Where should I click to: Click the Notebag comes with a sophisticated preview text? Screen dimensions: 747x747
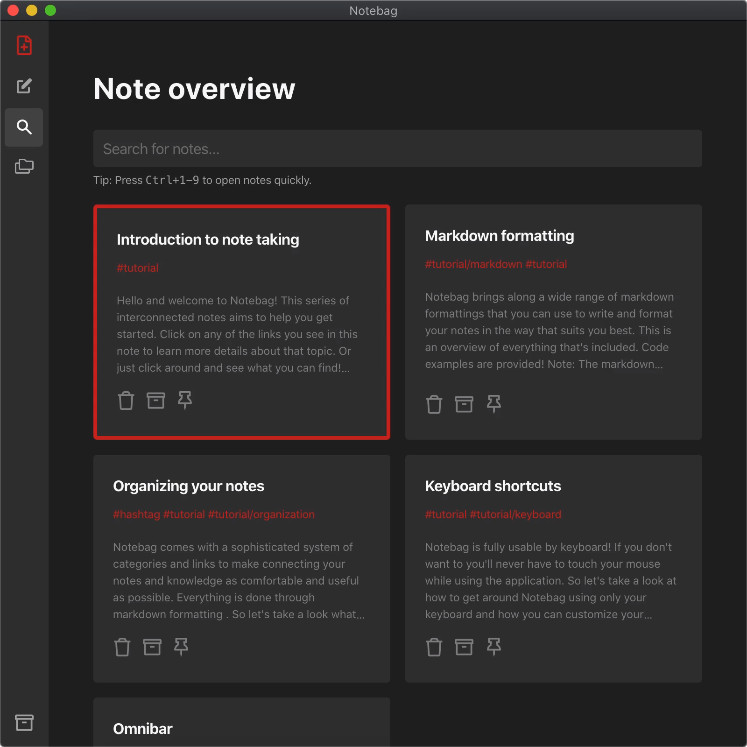(239, 581)
